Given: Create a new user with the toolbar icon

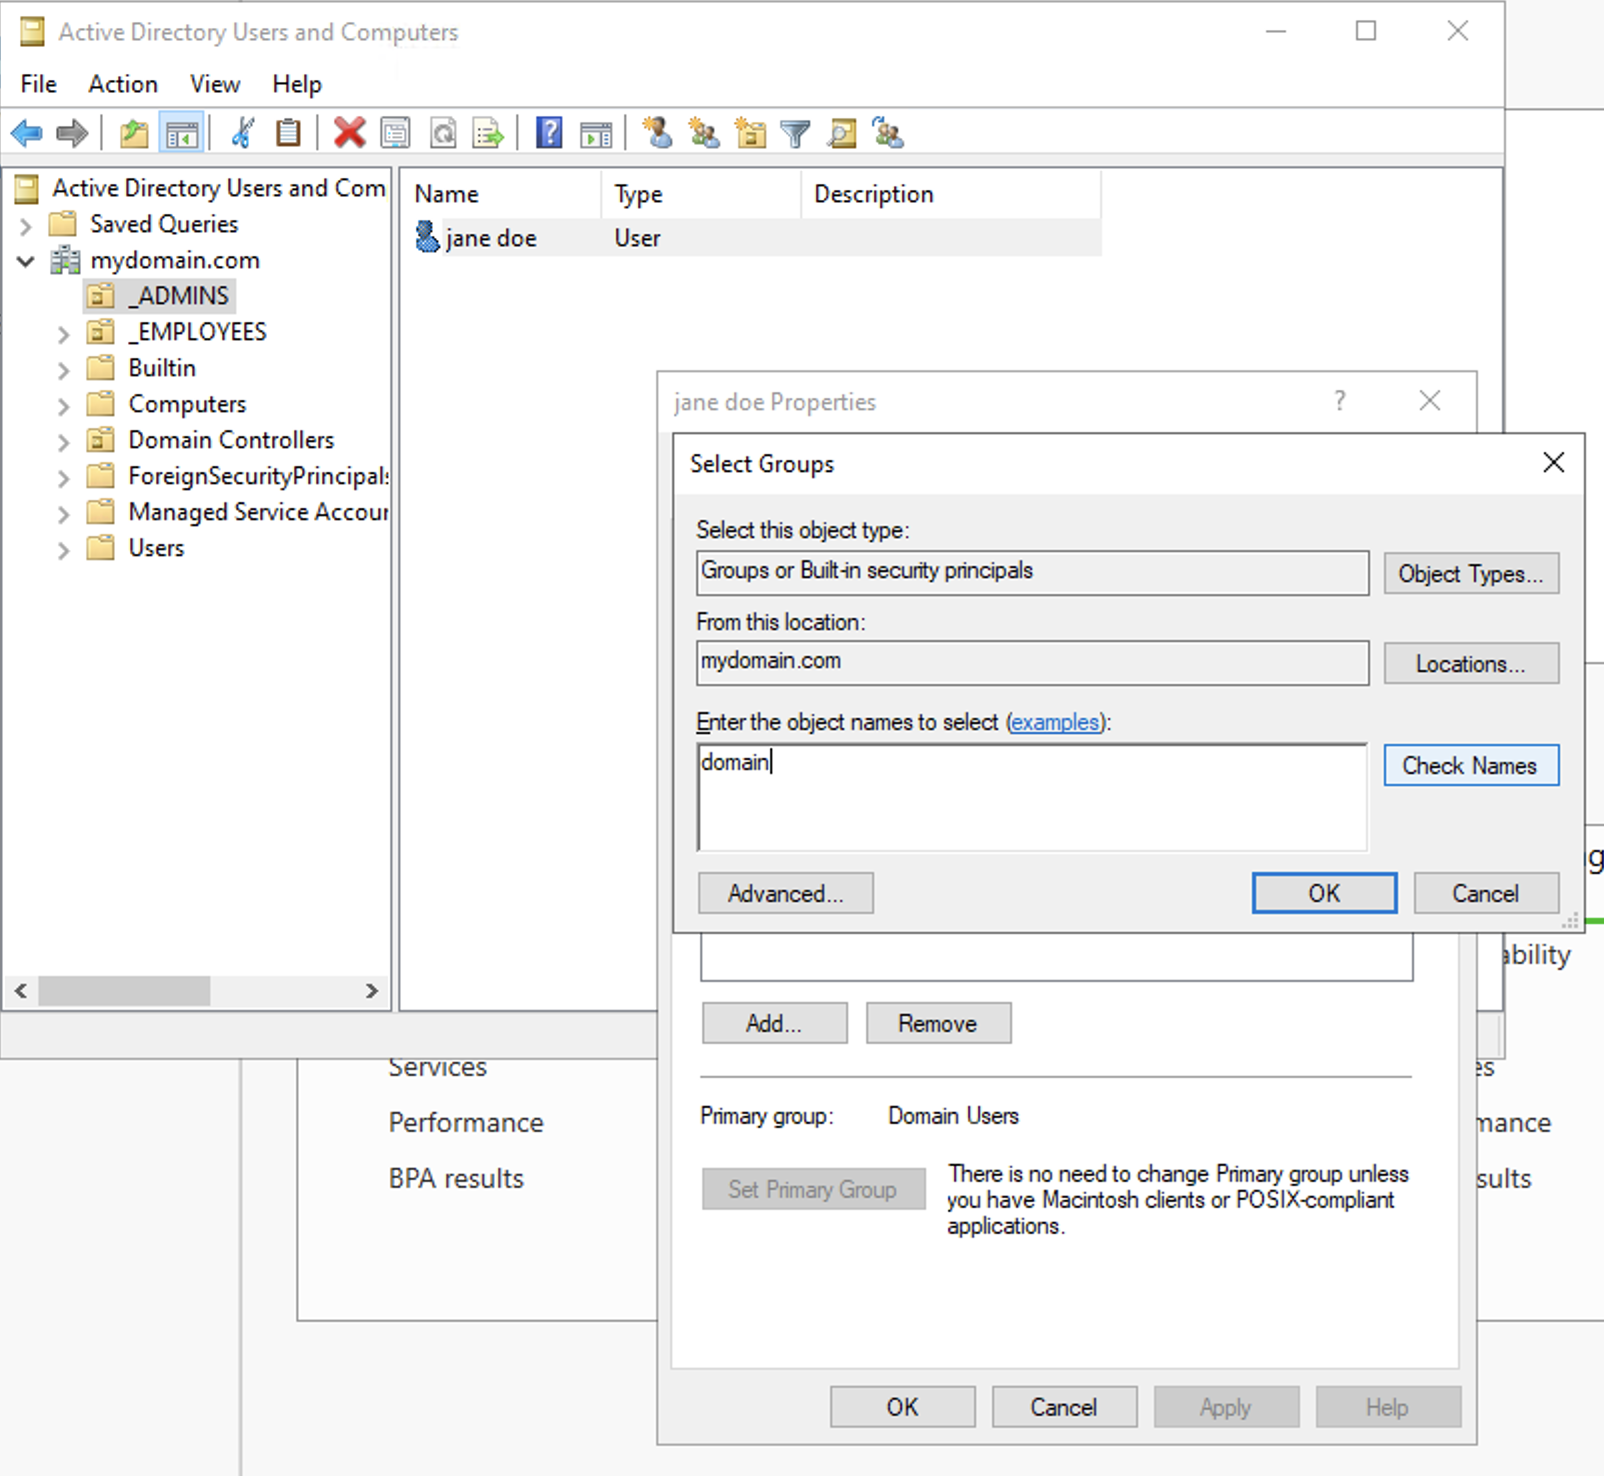Looking at the screenshot, I should tap(657, 133).
